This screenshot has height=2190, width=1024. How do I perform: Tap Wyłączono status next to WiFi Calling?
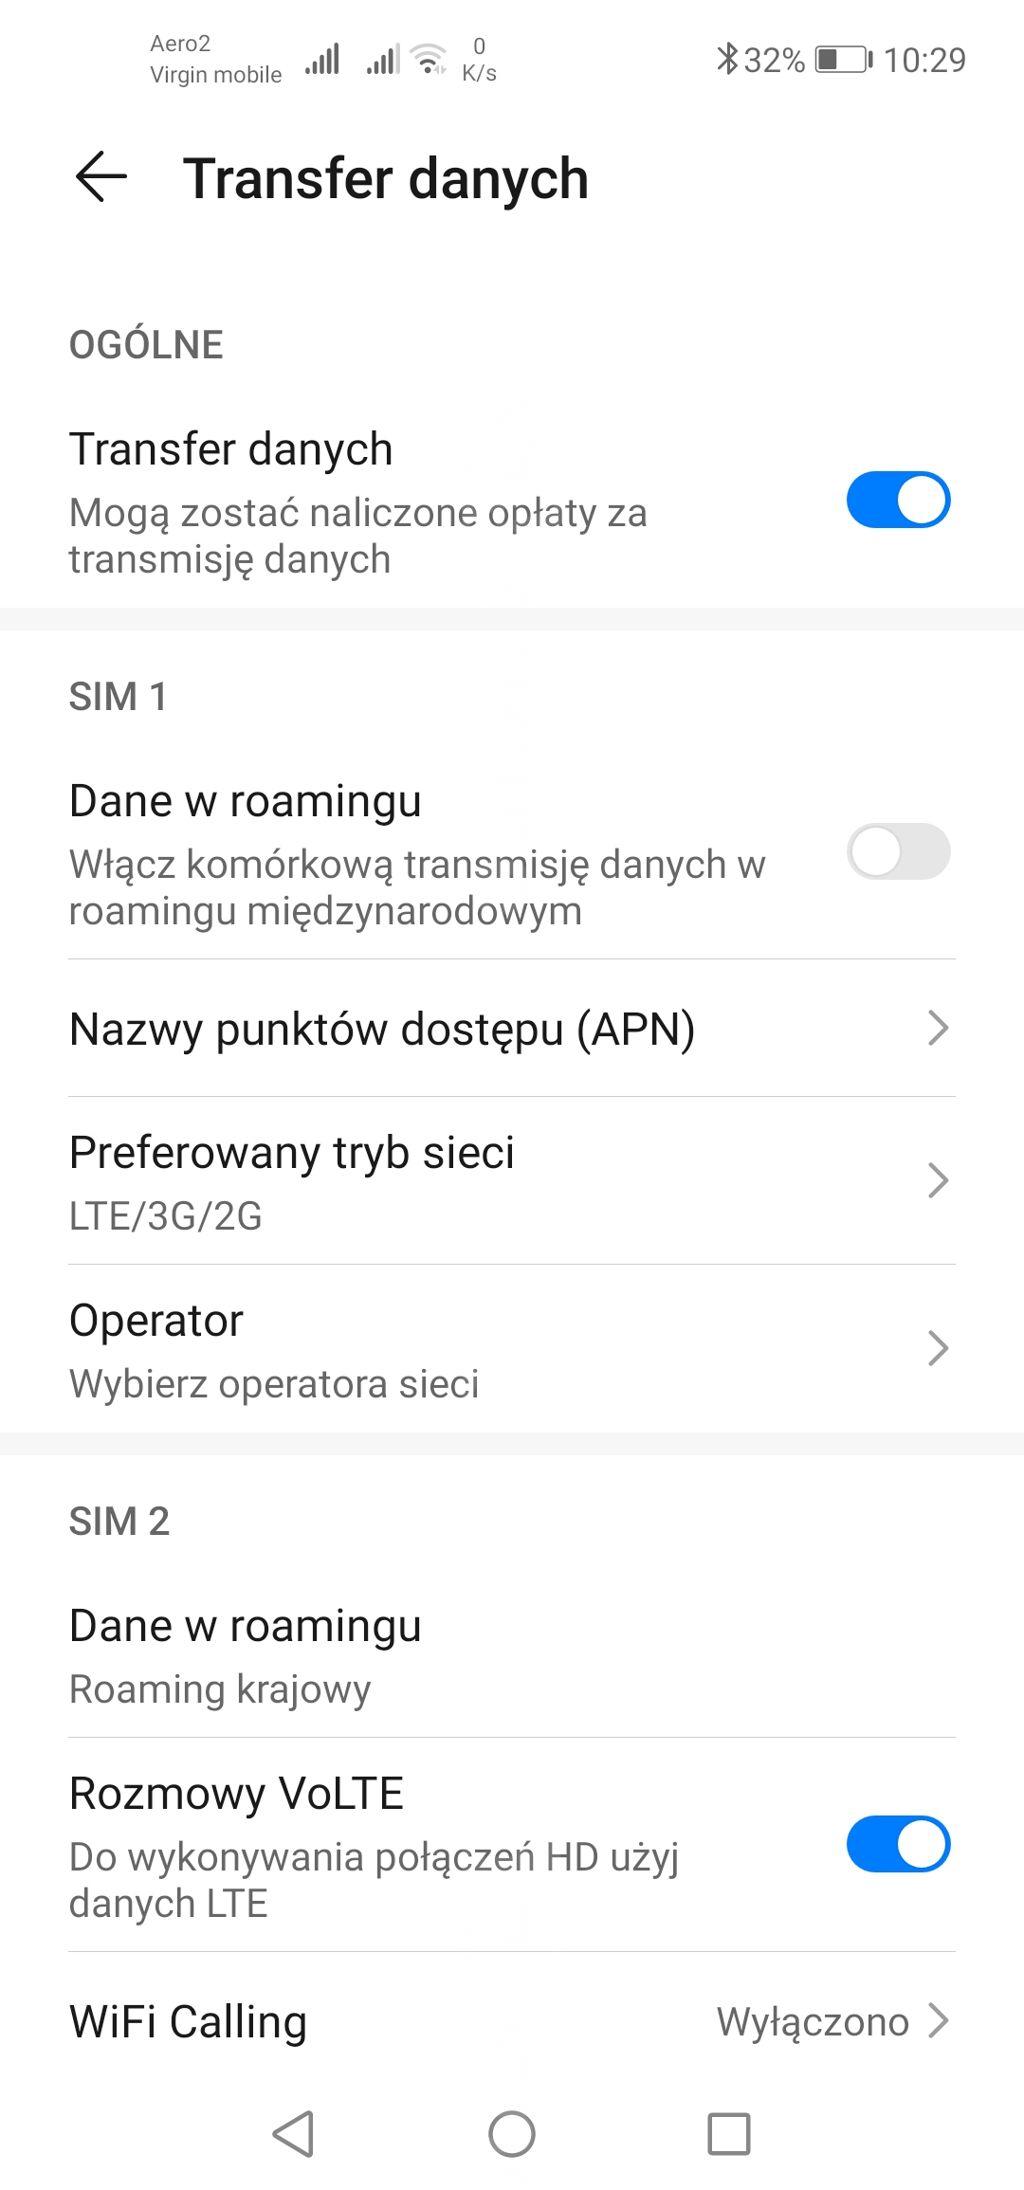point(812,2021)
